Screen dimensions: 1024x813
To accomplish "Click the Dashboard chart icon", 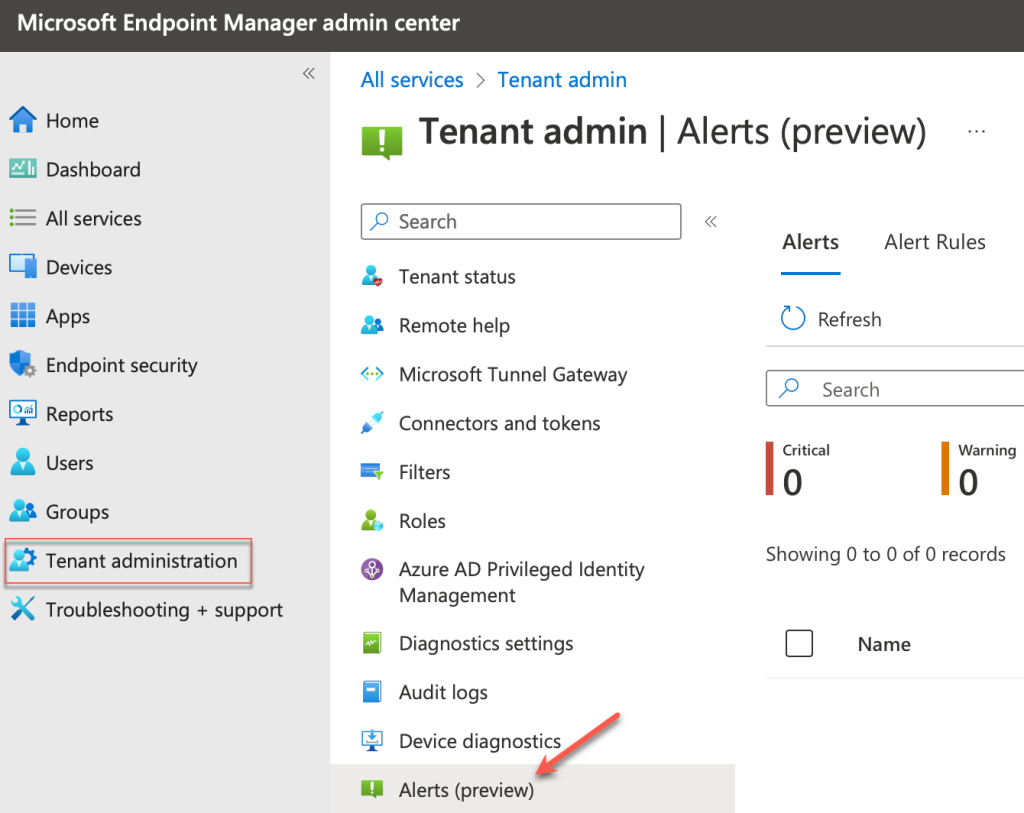I will pyautogui.click(x=23, y=169).
